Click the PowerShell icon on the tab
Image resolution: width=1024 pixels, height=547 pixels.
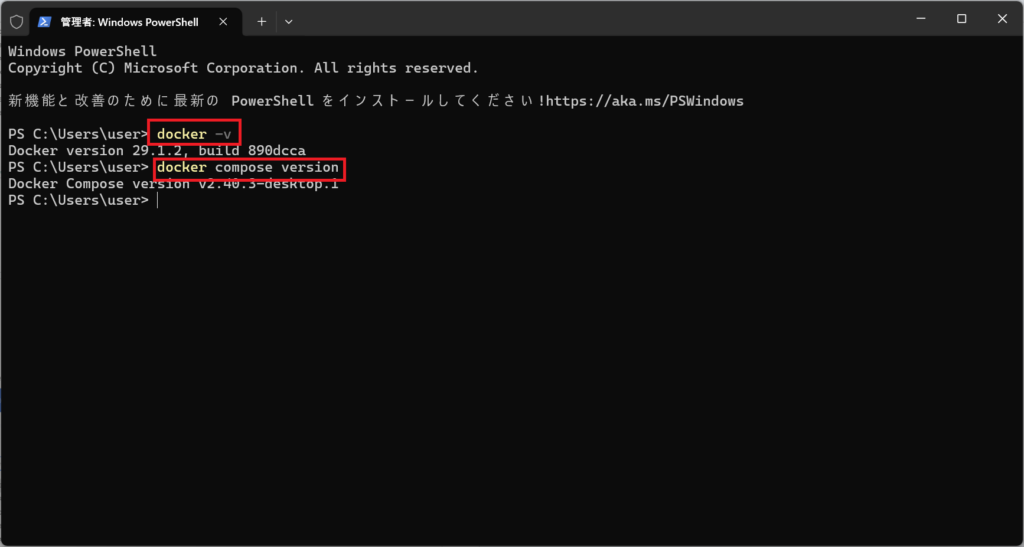pos(44,22)
